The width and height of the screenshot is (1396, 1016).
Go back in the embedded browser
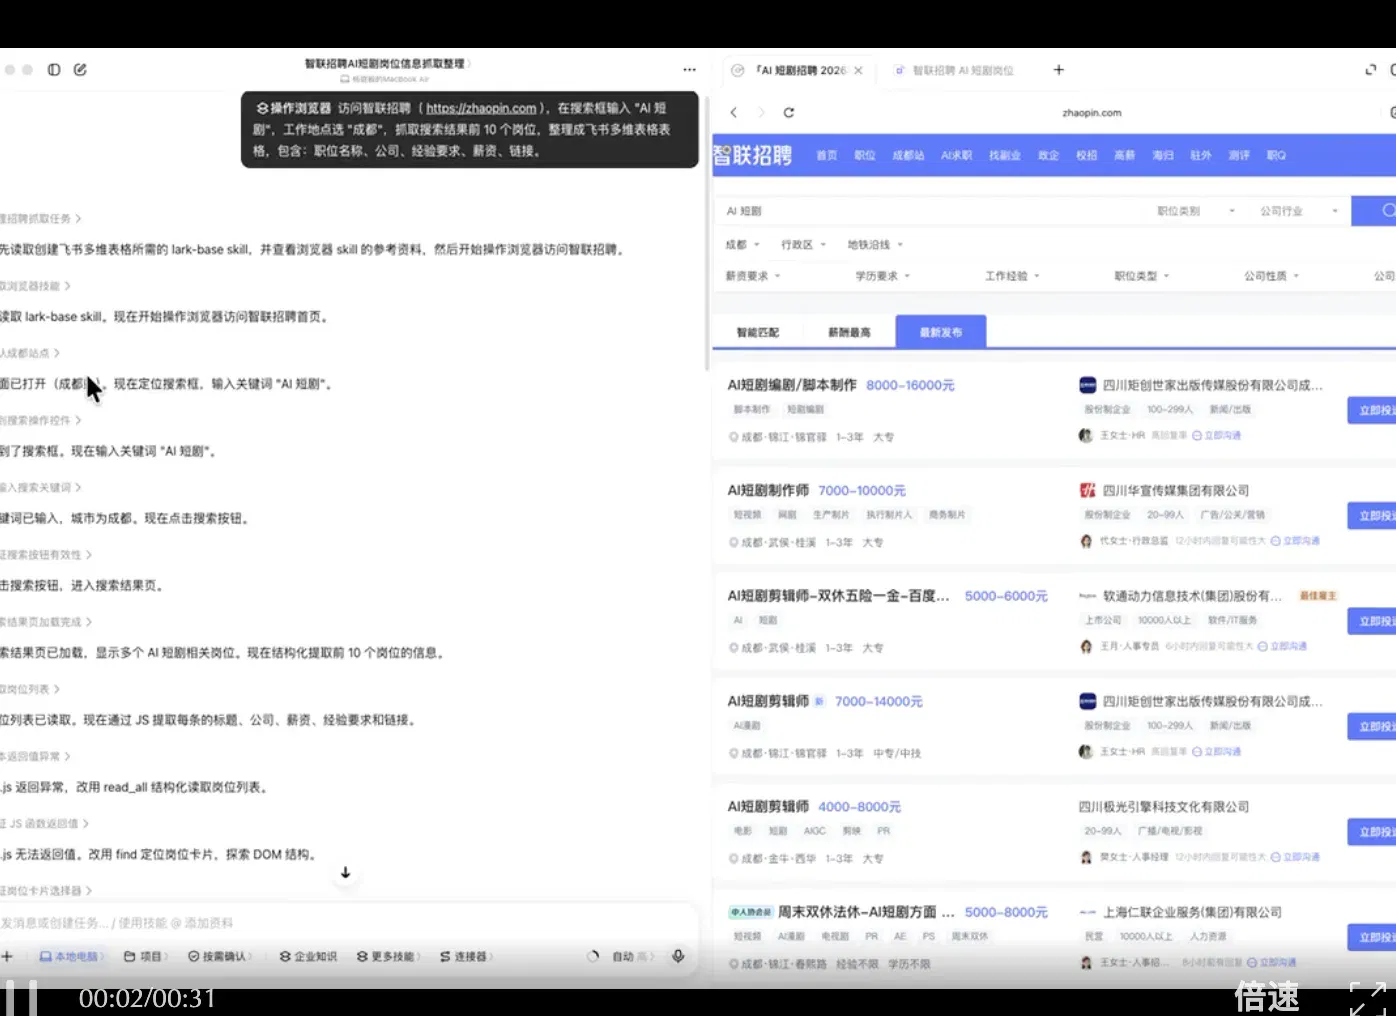[734, 113]
